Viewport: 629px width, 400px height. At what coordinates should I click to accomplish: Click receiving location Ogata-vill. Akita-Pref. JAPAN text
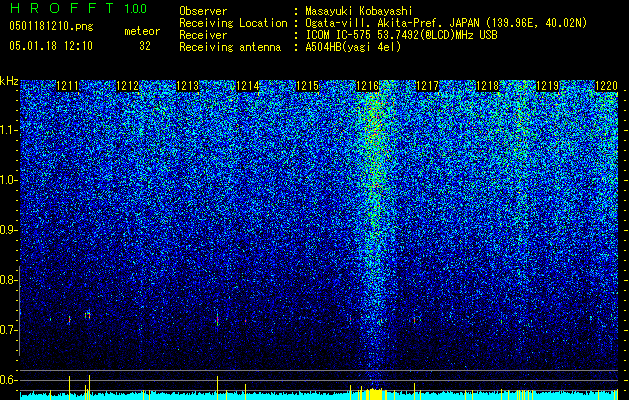[x=446, y=23]
